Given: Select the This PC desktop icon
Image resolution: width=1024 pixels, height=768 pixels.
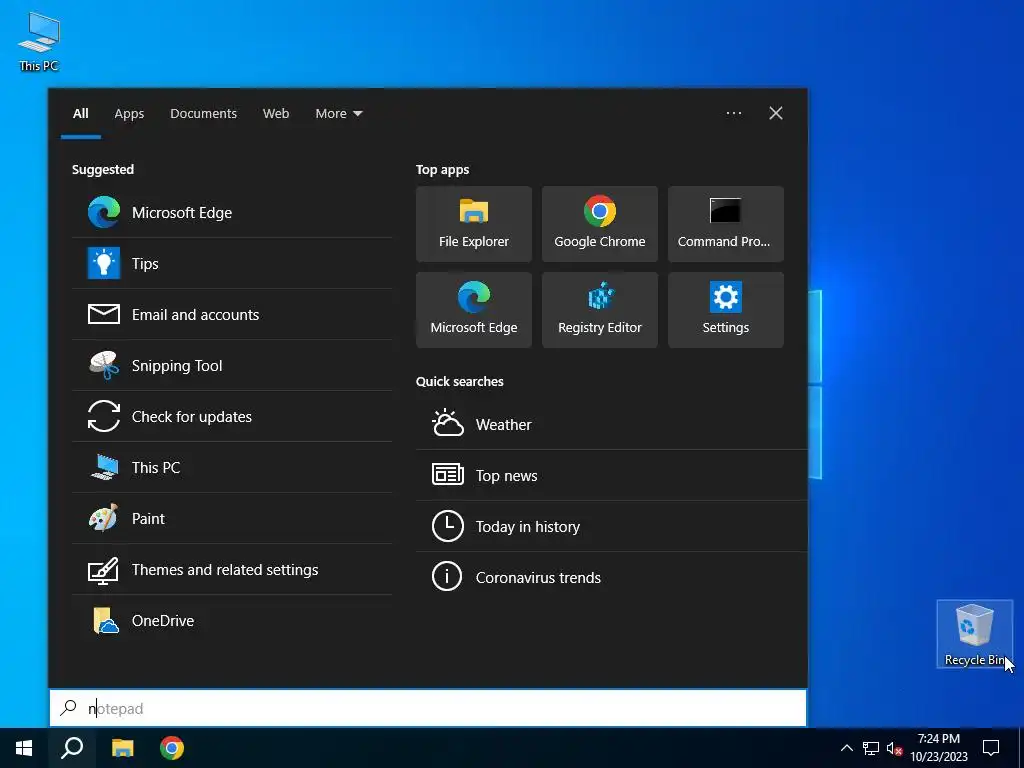Looking at the screenshot, I should (39, 41).
